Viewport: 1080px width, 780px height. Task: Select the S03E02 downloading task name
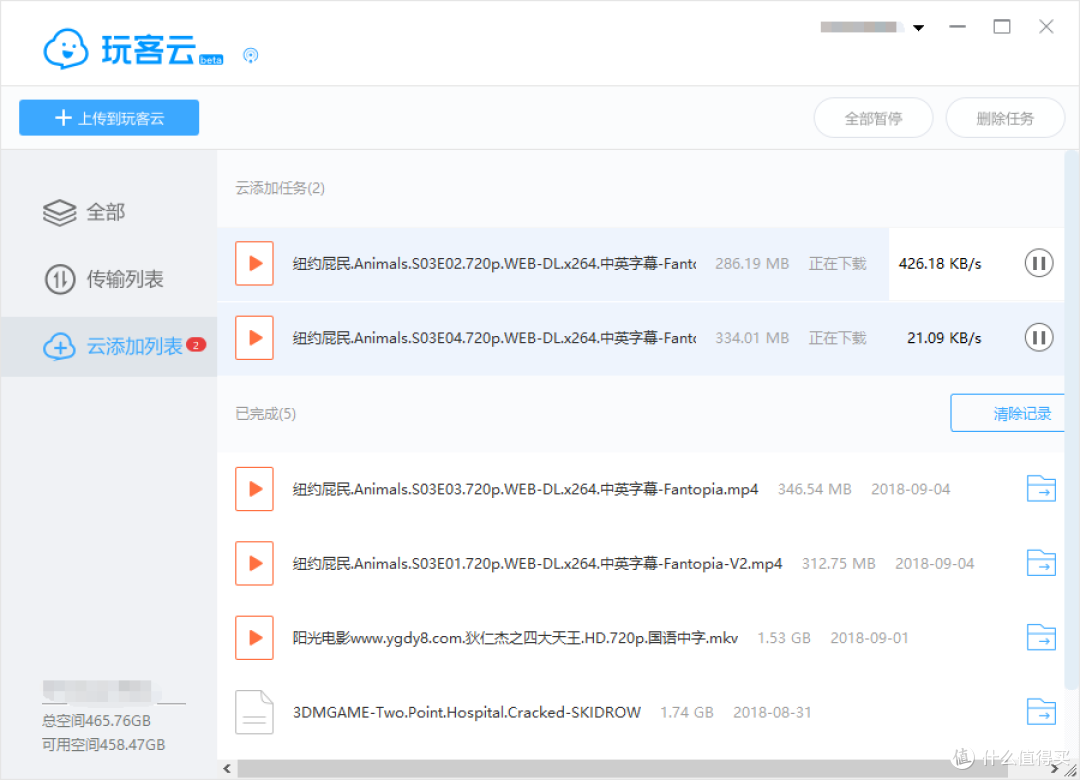(495, 264)
